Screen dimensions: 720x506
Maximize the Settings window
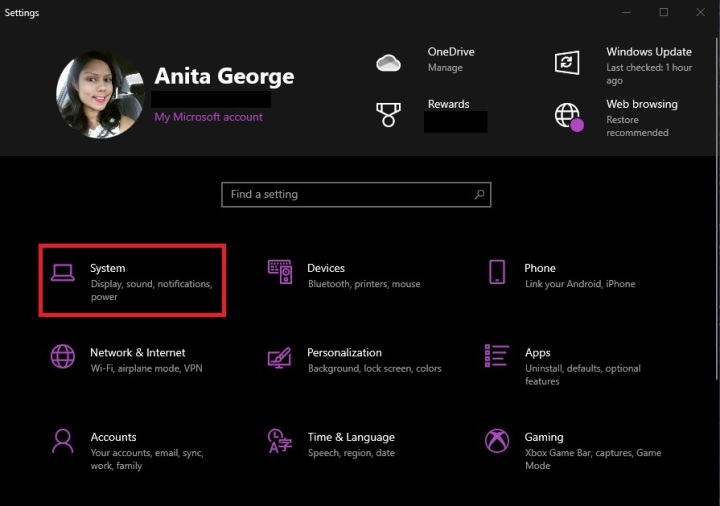pos(664,12)
